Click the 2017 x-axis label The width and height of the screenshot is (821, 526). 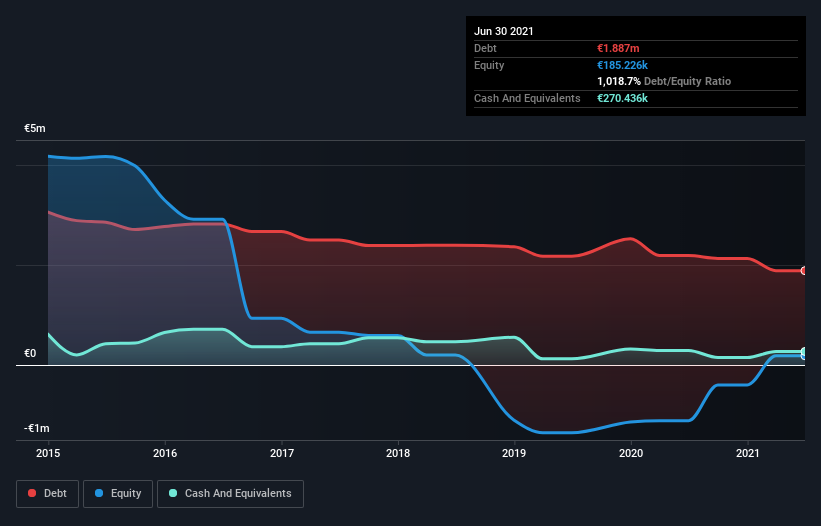pyautogui.click(x=282, y=453)
